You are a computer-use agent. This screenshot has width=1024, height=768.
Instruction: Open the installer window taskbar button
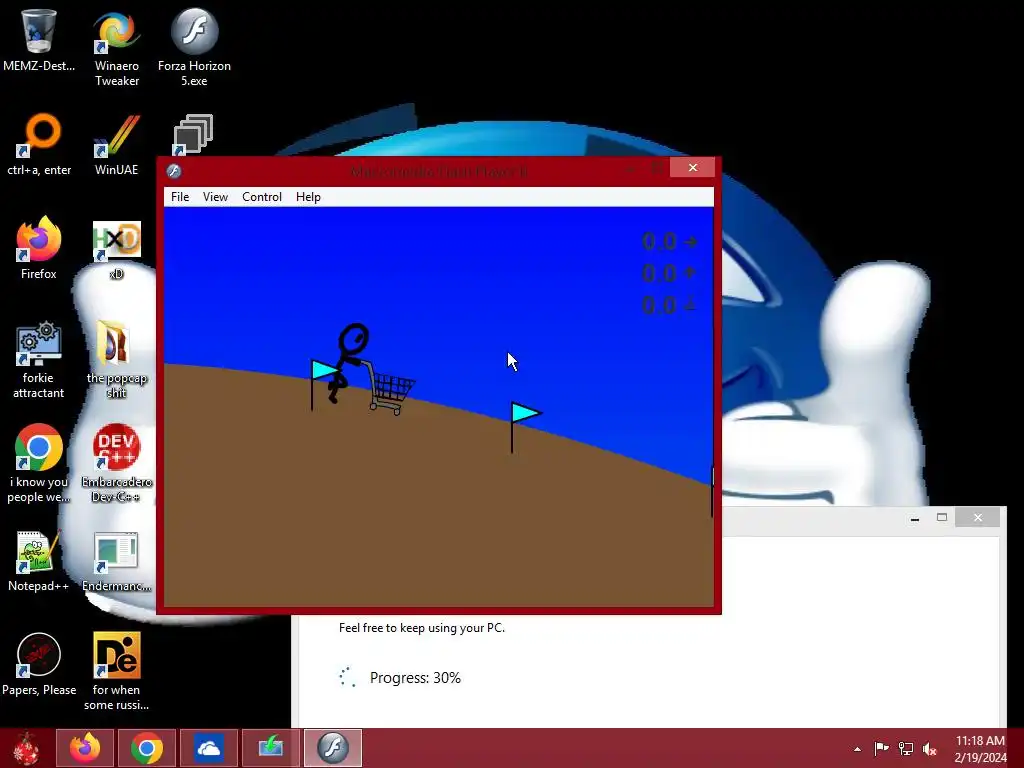point(270,748)
